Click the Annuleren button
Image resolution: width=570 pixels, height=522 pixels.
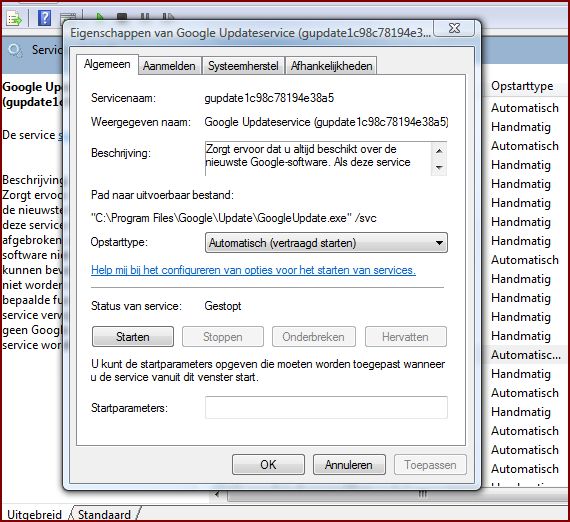[x=349, y=465]
